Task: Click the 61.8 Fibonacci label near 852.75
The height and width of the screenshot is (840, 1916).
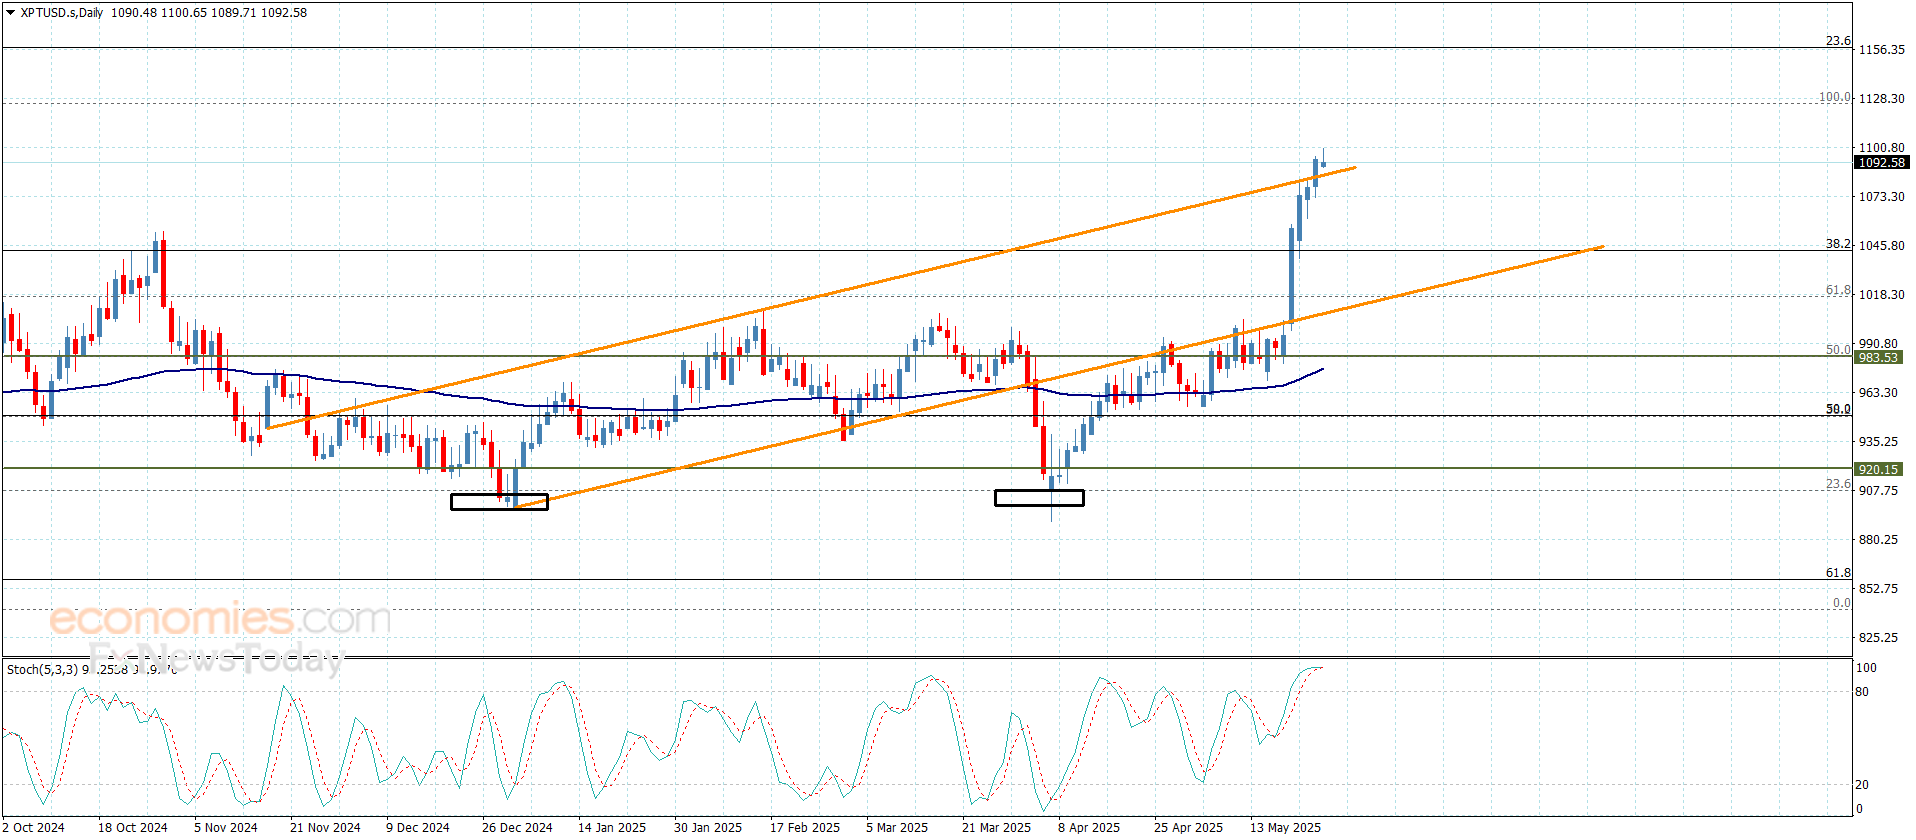Action: (x=1838, y=573)
